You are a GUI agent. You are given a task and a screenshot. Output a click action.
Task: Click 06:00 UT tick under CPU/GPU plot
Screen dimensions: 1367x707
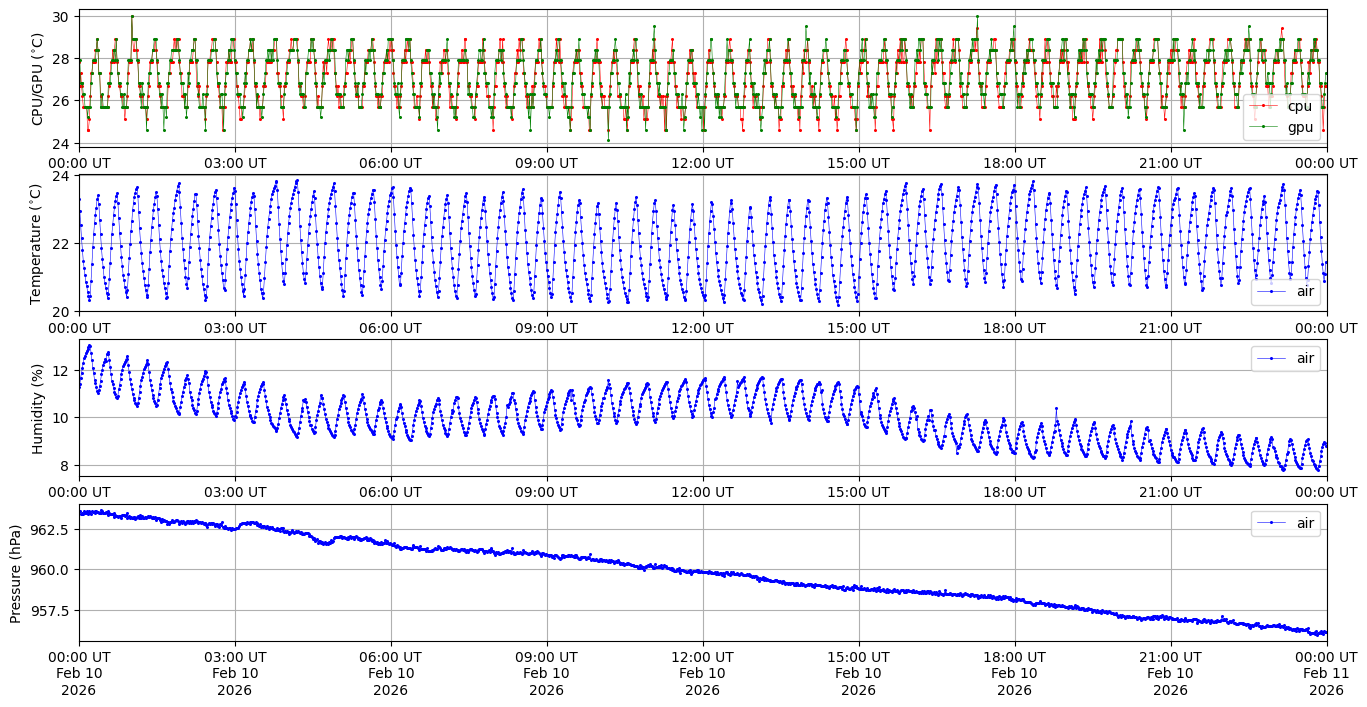[390, 163]
